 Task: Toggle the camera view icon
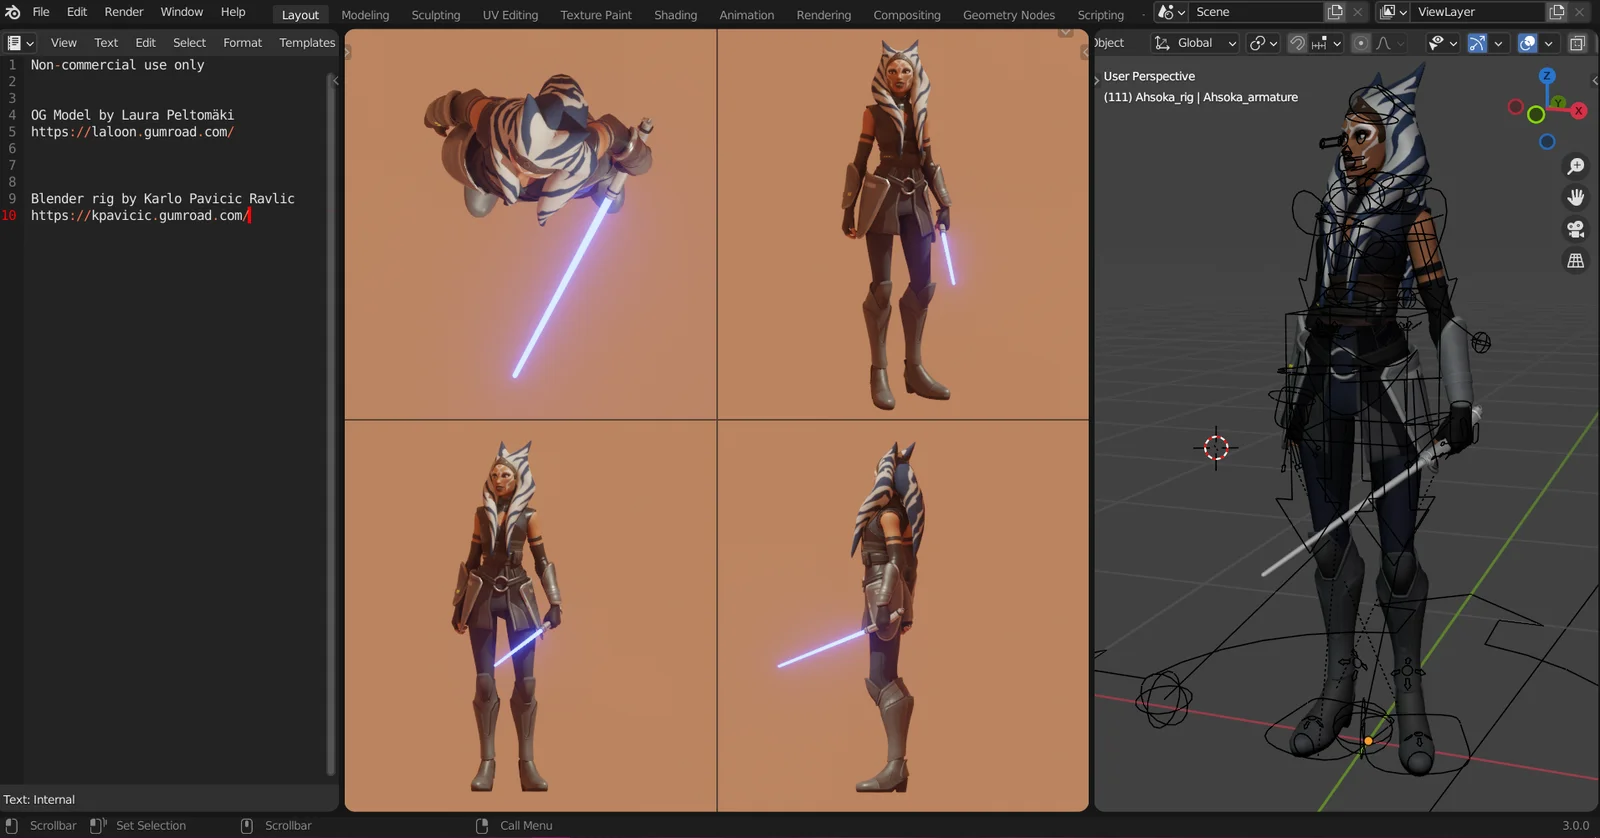point(1576,229)
